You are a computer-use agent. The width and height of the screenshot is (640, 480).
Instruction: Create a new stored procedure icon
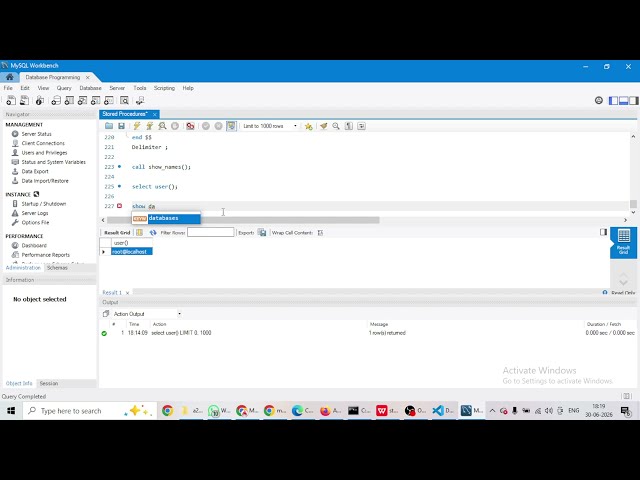click(x=96, y=100)
